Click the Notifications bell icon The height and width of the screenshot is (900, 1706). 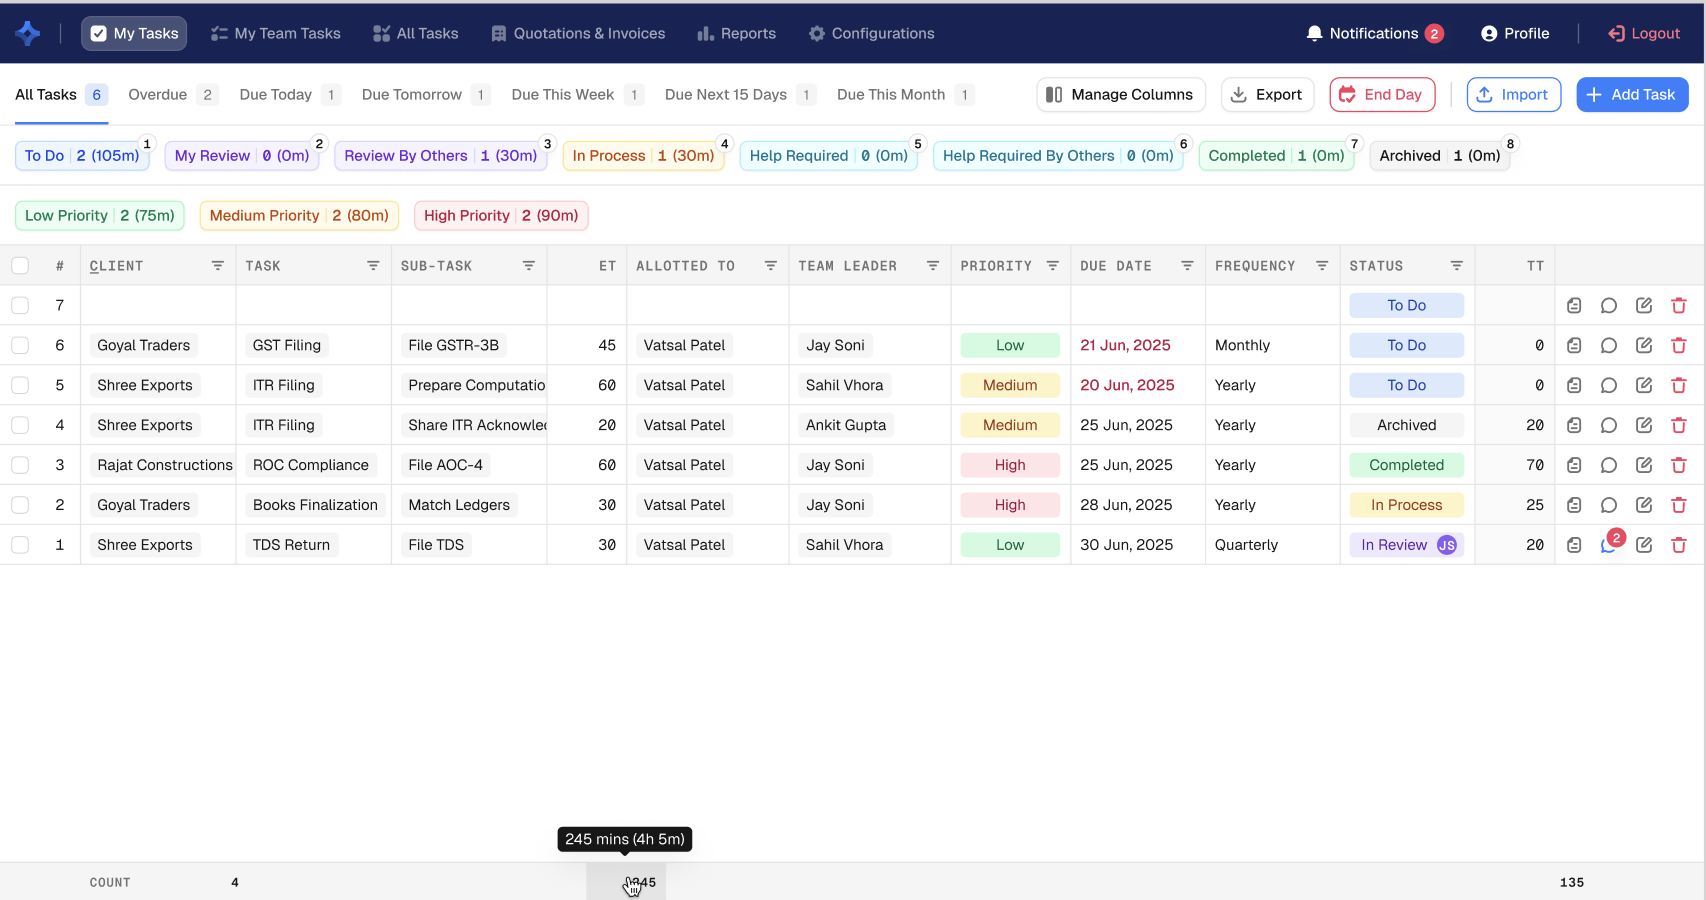pos(1314,34)
